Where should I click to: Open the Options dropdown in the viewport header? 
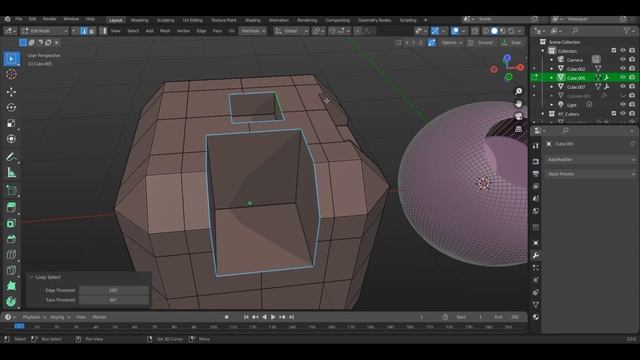[451, 42]
